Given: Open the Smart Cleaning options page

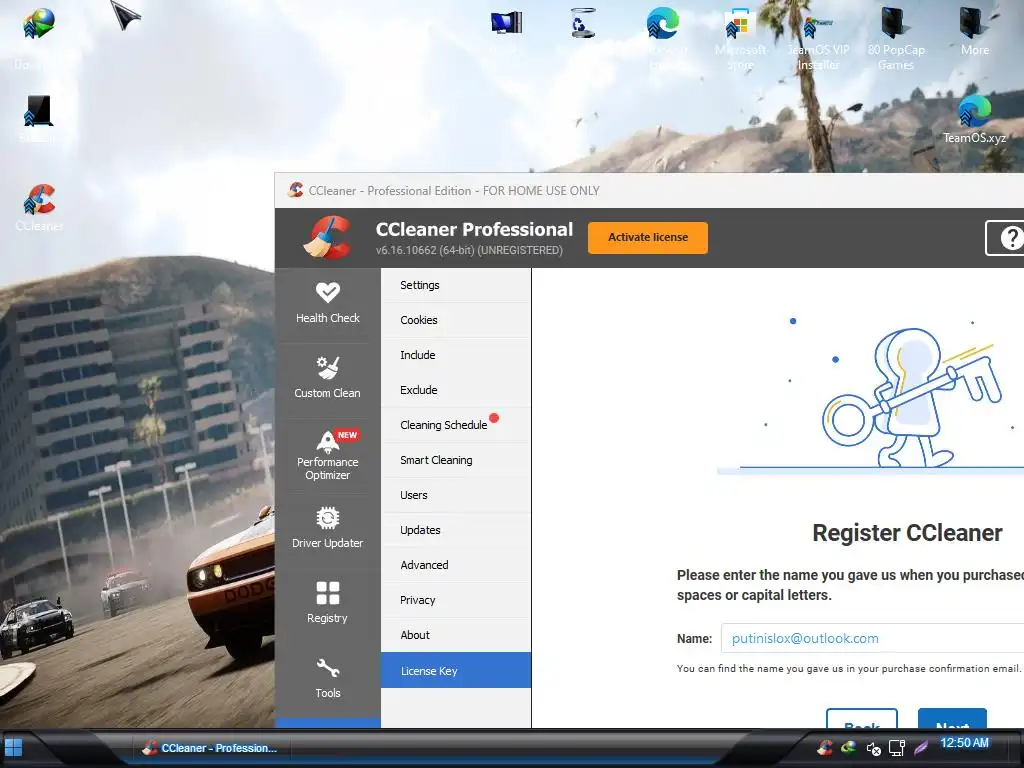Looking at the screenshot, I should click(x=456, y=460).
